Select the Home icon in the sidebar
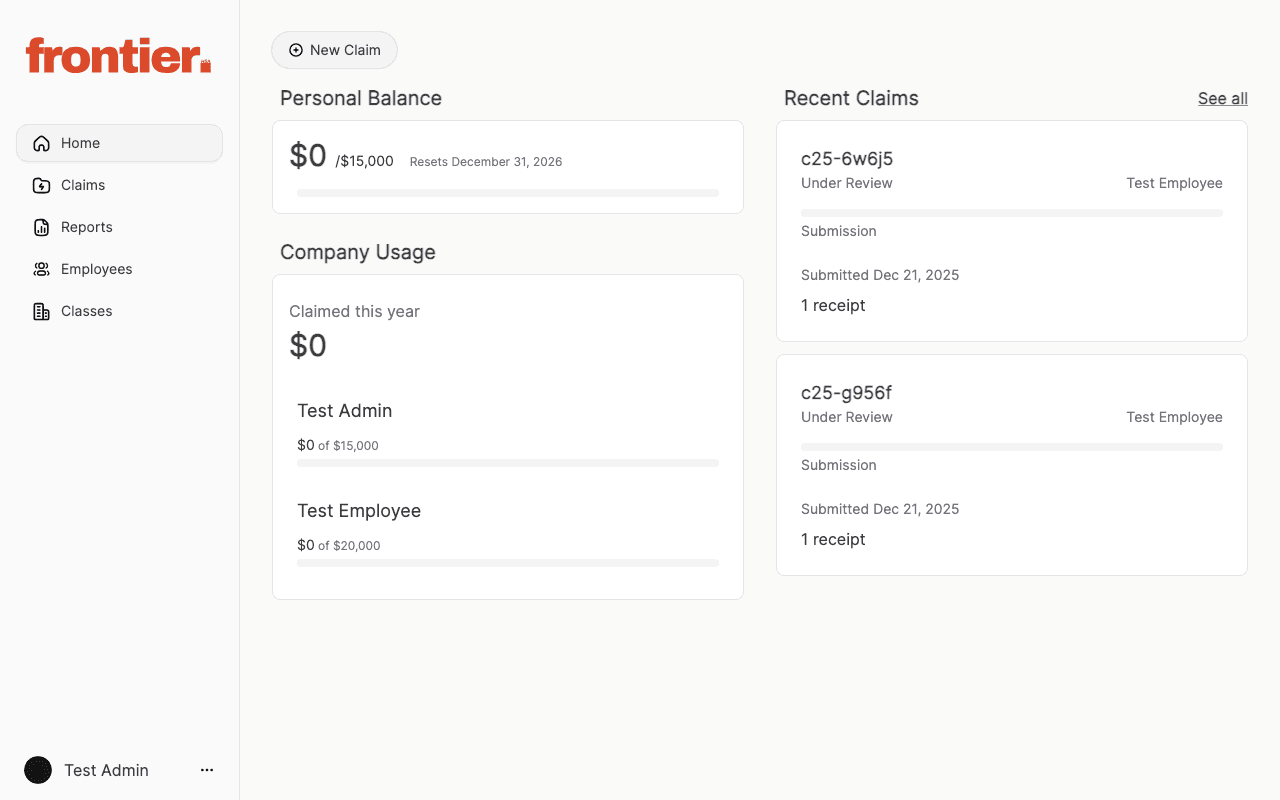 click(x=40, y=143)
